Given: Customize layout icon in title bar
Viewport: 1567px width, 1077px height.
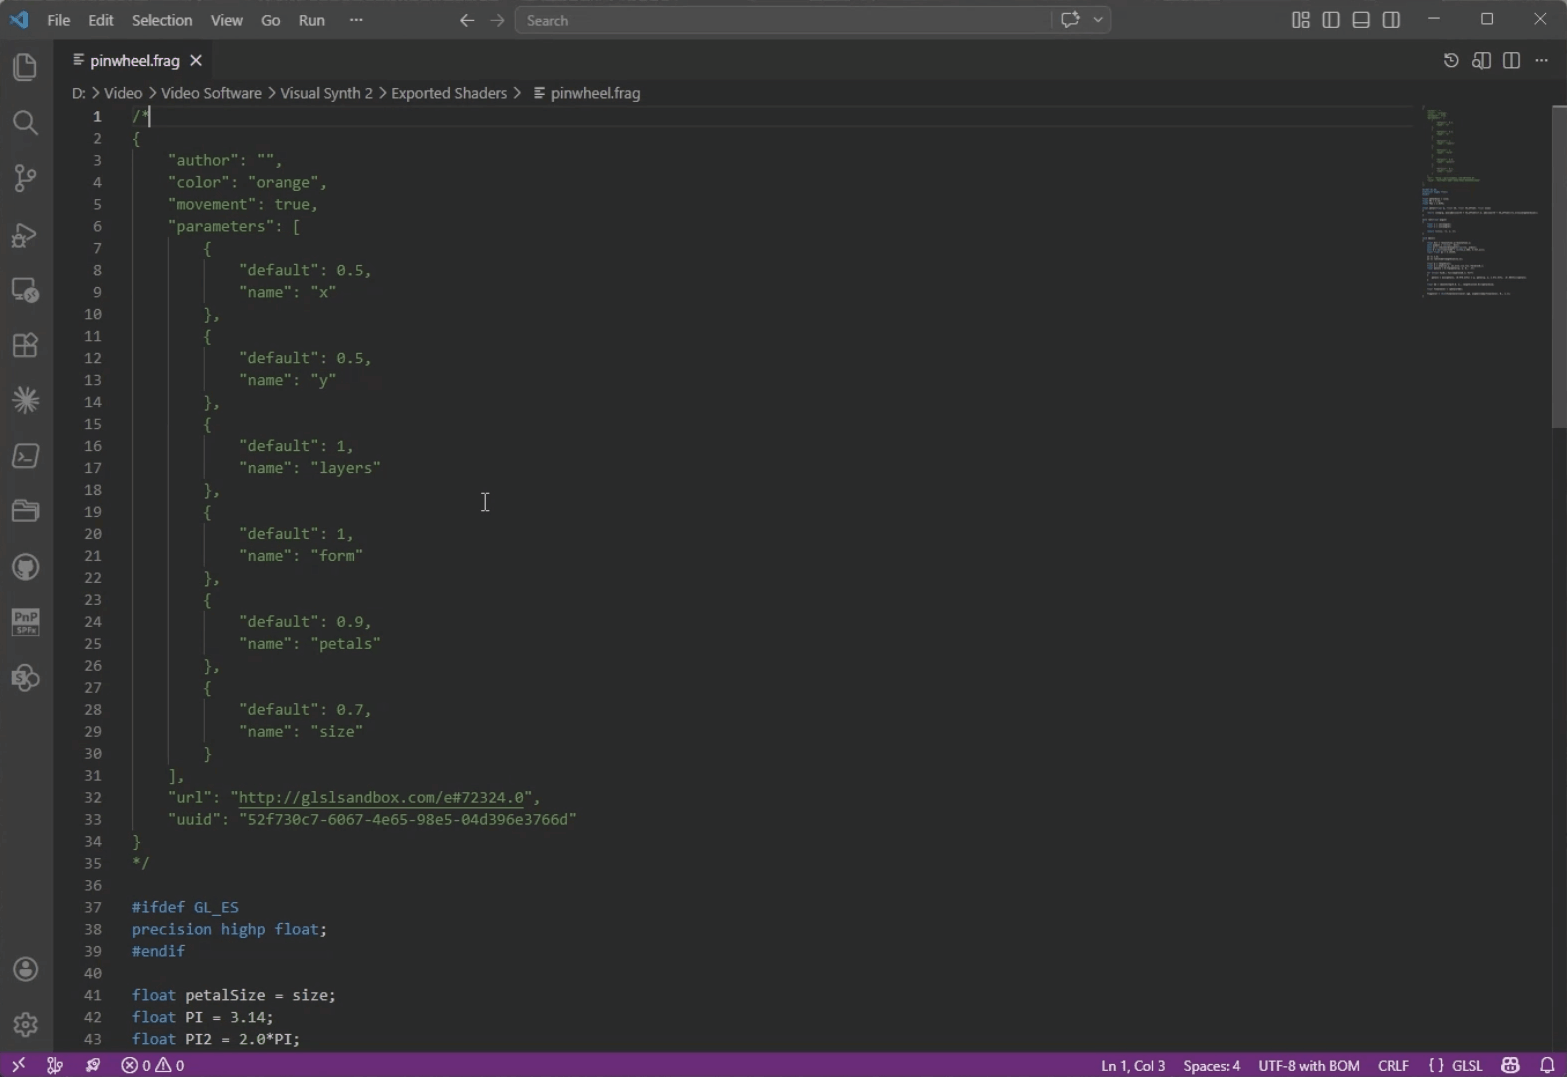Looking at the screenshot, I should click(1301, 20).
